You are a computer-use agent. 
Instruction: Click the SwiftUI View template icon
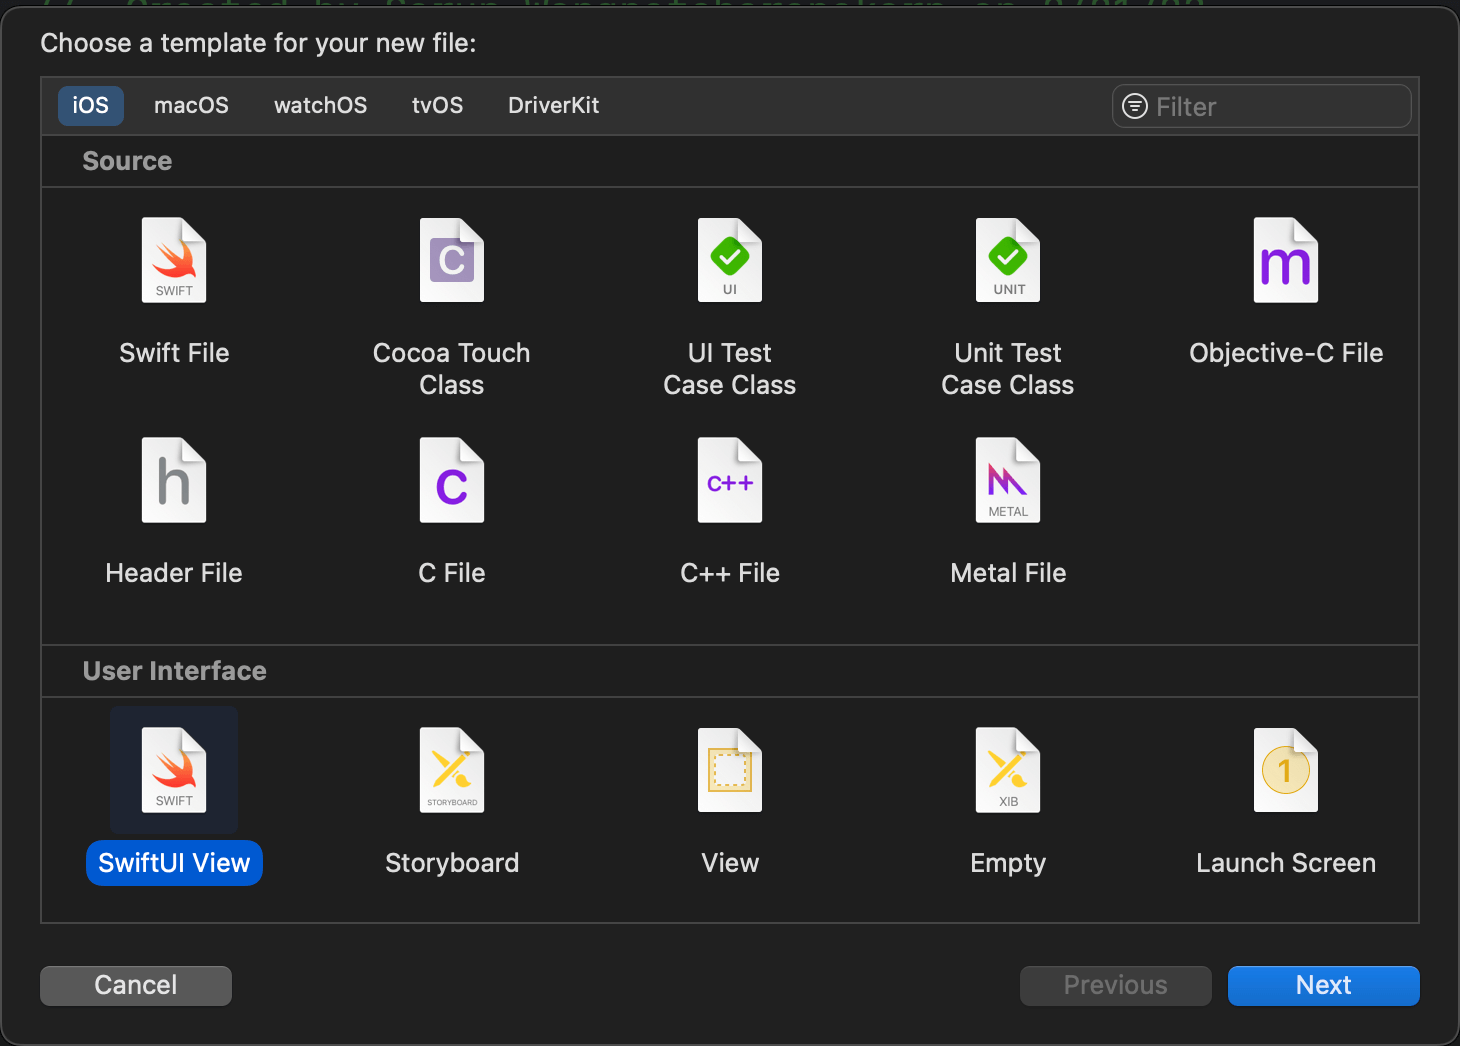[x=174, y=770]
